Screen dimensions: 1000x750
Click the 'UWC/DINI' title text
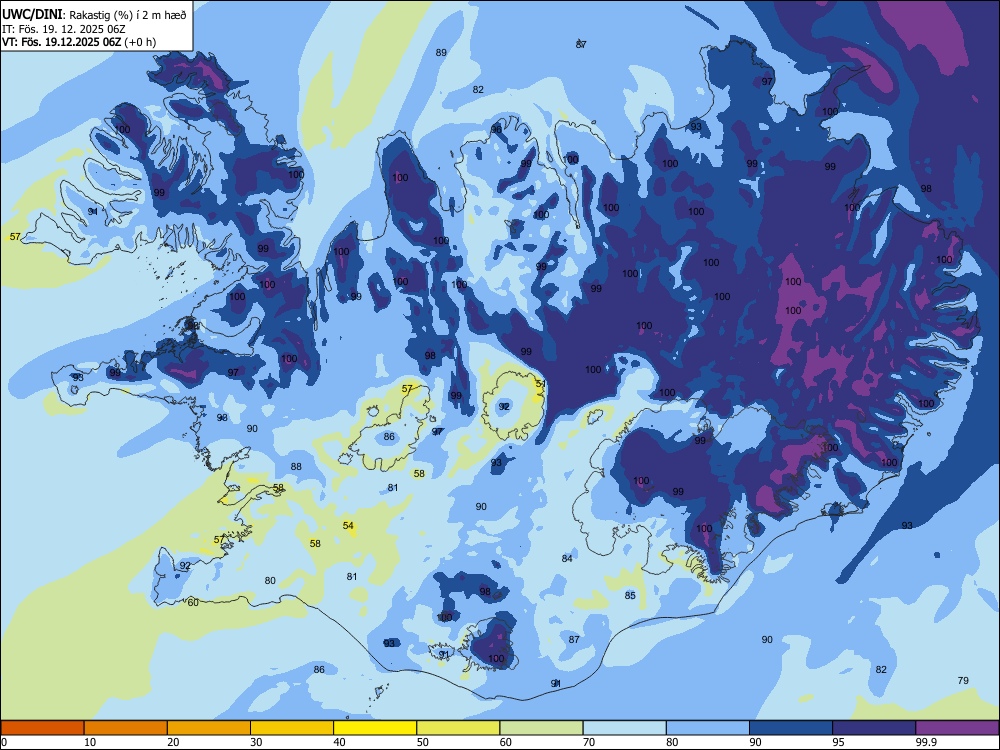[x=32, y=14]
